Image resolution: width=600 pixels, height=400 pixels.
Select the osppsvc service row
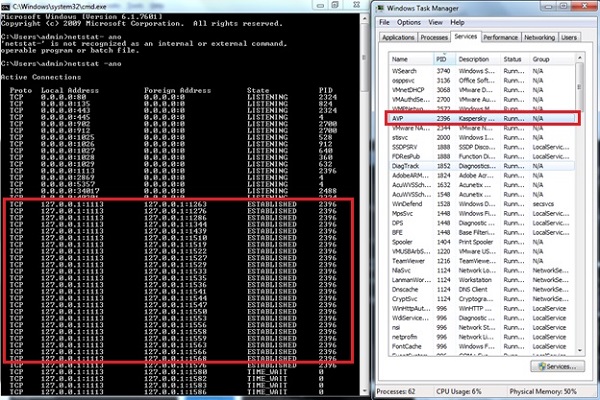click(x=482, y=80)
